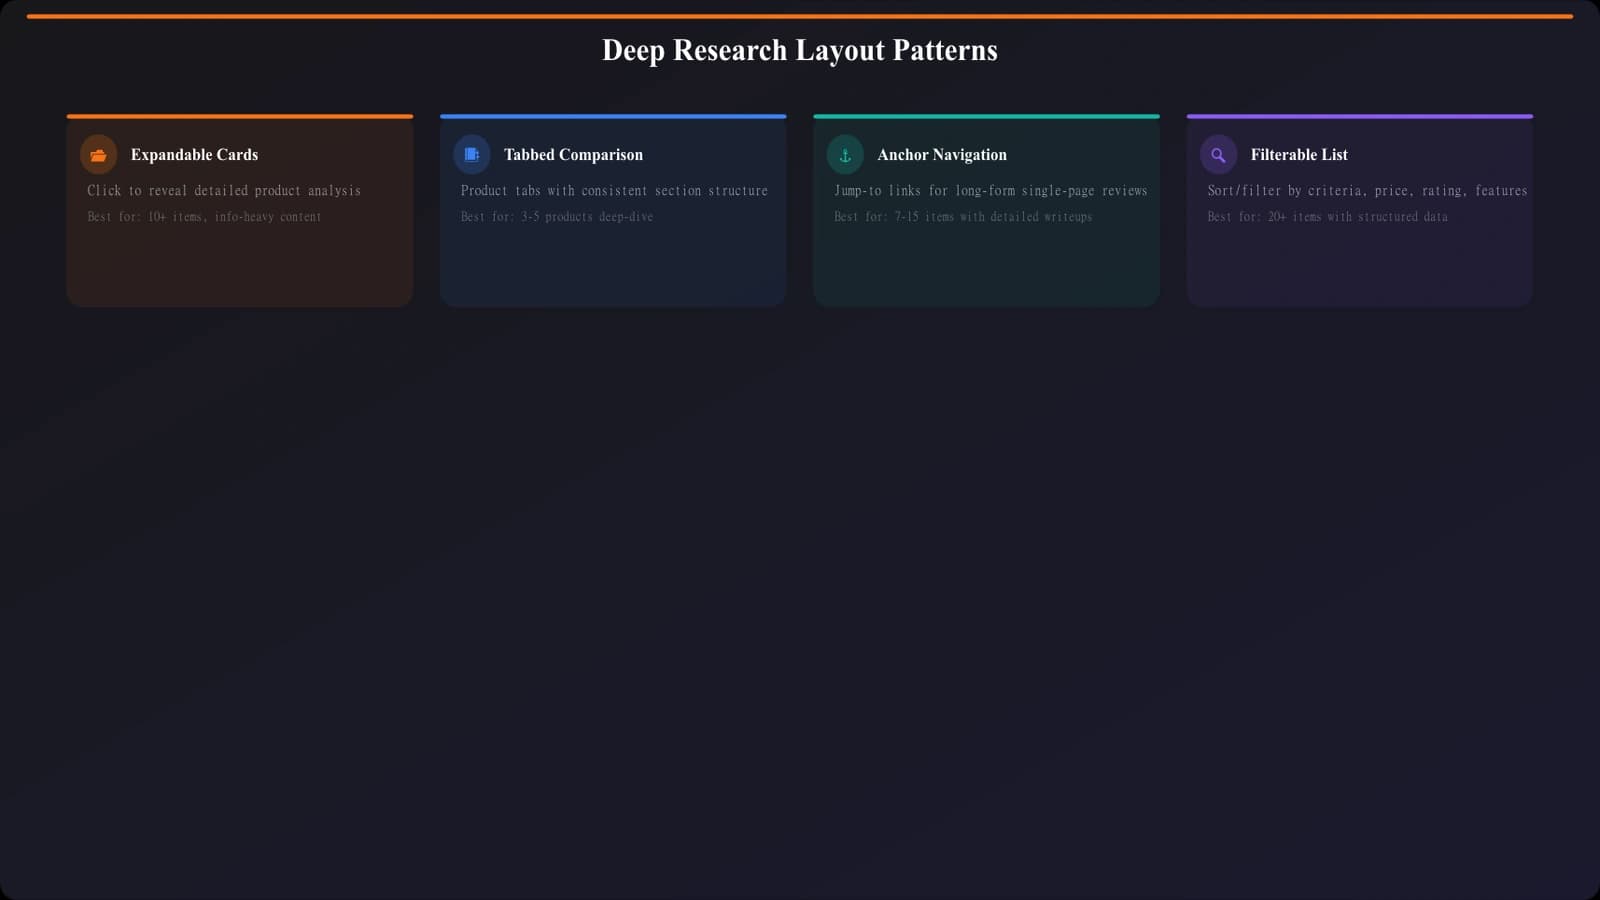
Task: Click the Filterable List title text
Action: pos(1299,154)
